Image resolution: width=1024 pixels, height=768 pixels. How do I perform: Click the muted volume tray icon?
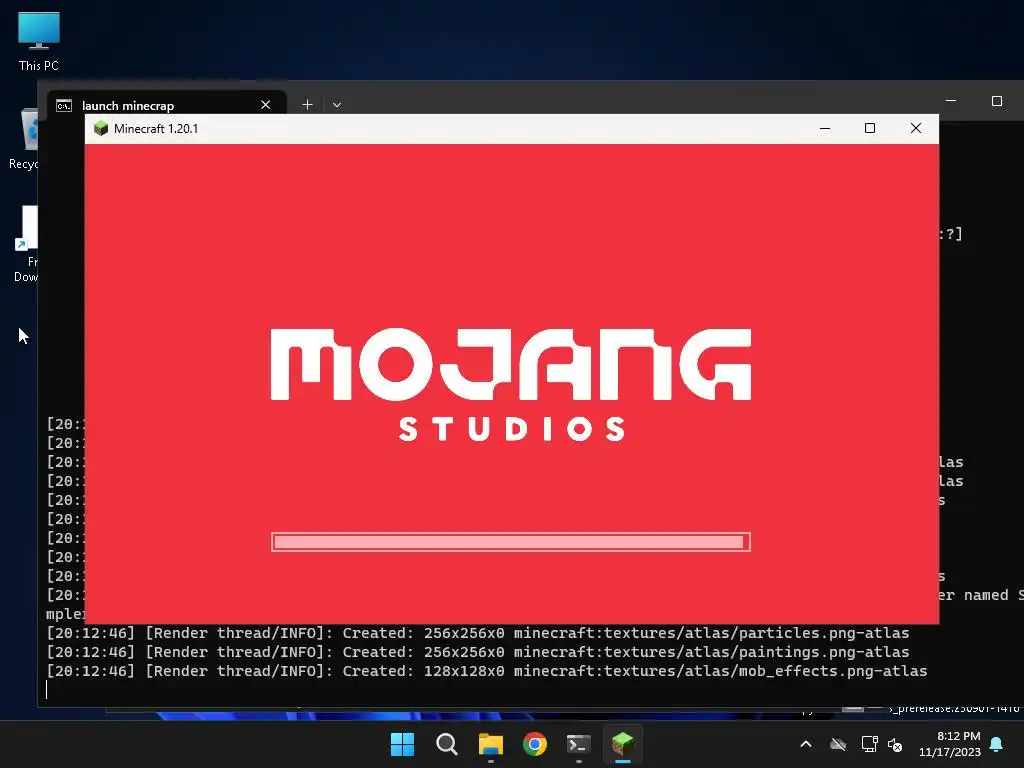tap(895, 744)
